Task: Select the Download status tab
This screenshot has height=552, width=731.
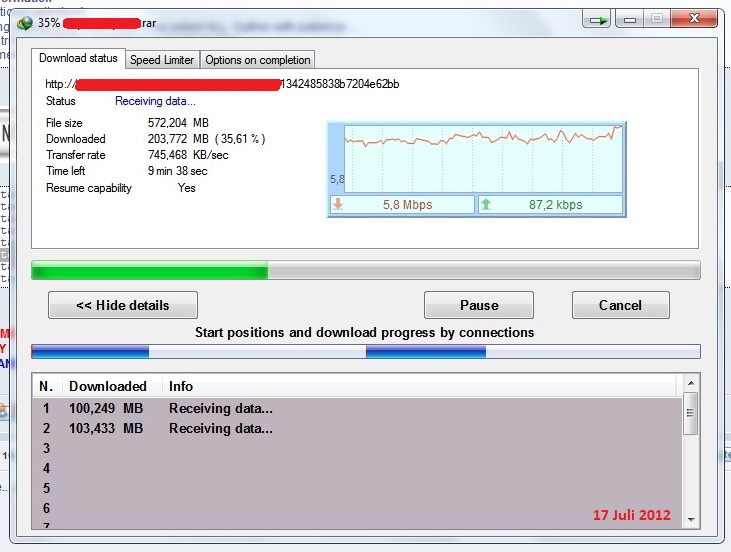Action: pyautogui.click(x=78, y=58)
